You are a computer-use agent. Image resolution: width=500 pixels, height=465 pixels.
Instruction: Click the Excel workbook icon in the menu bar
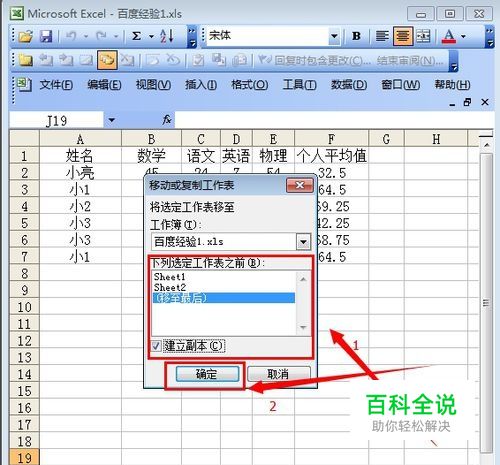(24, 85)
